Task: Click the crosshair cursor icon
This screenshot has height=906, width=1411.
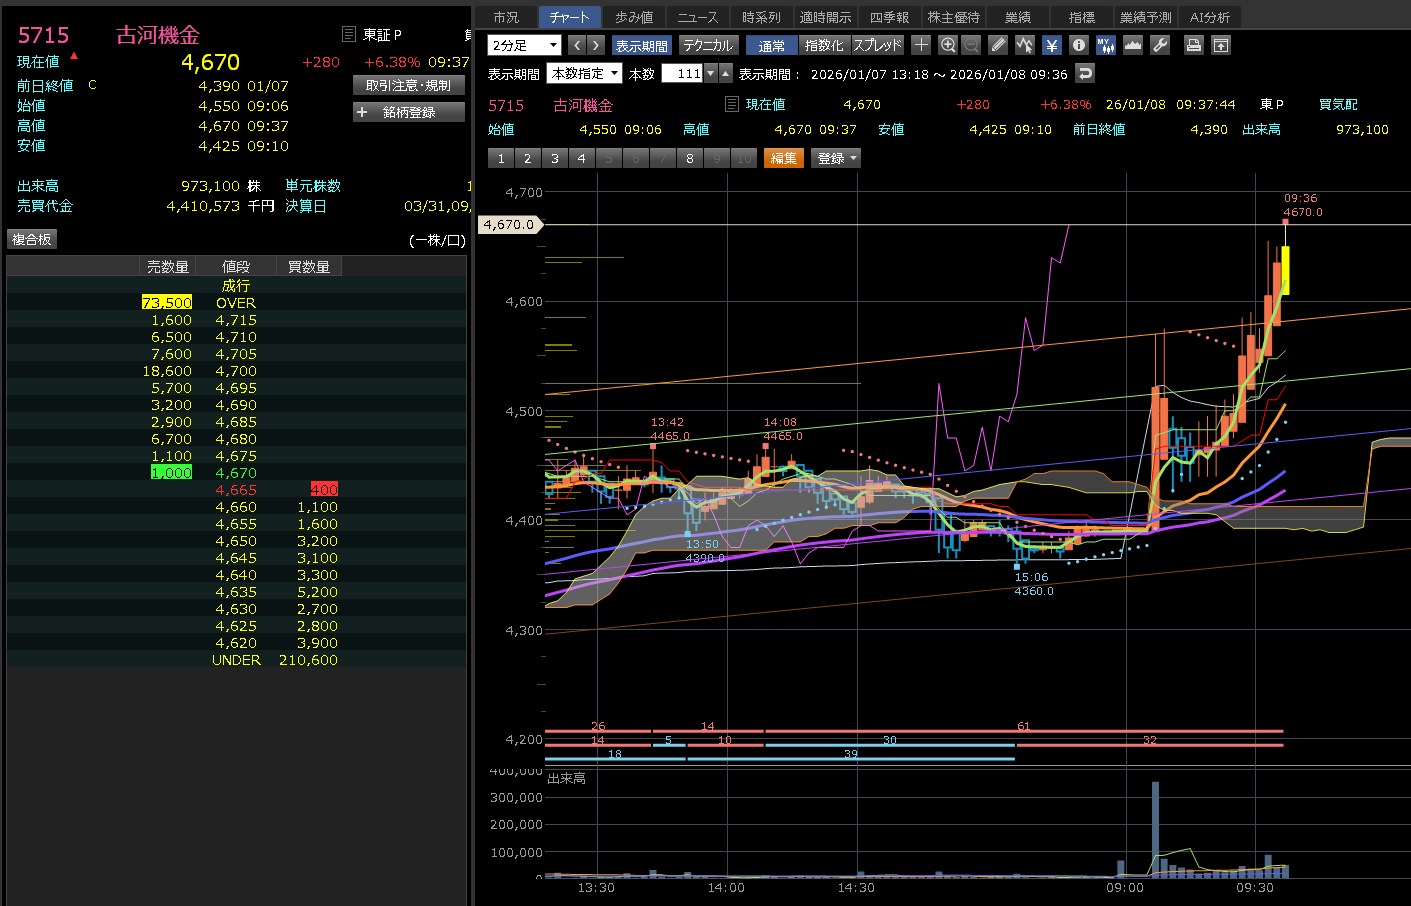Action: coord(921,45)
